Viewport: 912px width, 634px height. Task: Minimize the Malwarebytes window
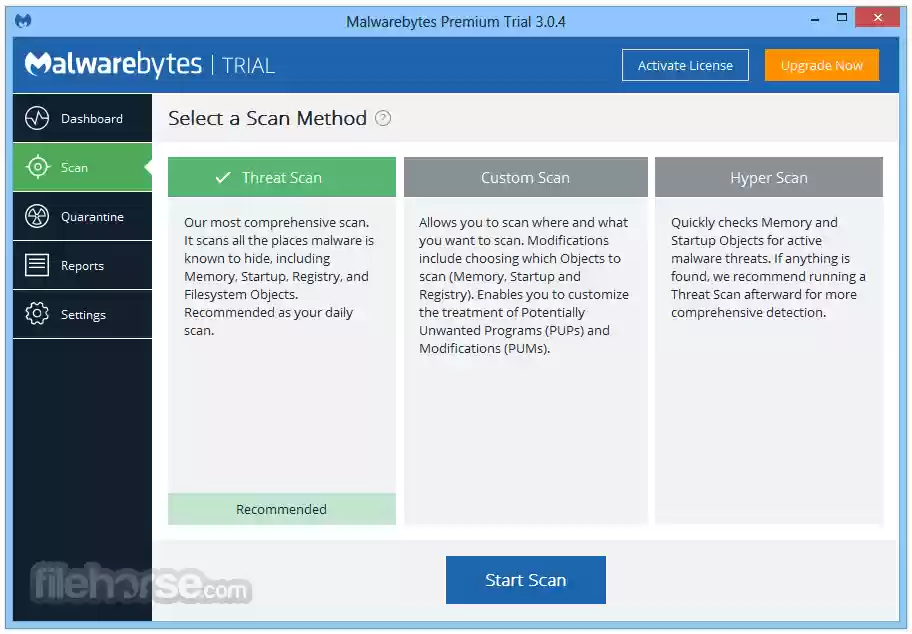[x=816, y=17]
